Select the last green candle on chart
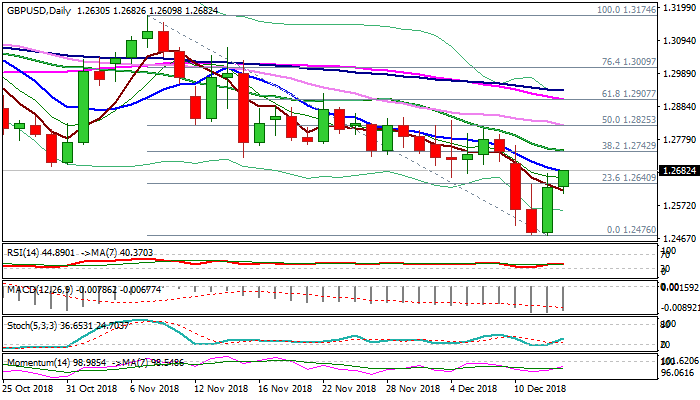Screen dimensions: 700x400 click(x=564, y=177)
